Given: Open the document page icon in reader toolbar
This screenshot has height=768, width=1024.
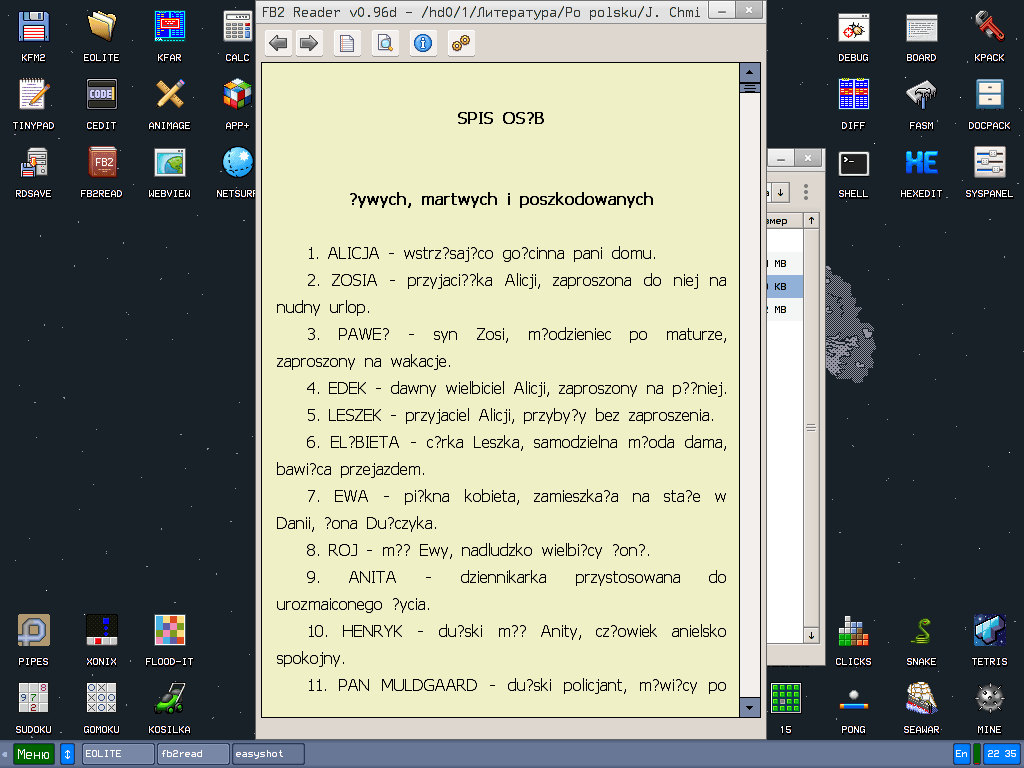Looking at the screenshot, I should tap(347, 43).
